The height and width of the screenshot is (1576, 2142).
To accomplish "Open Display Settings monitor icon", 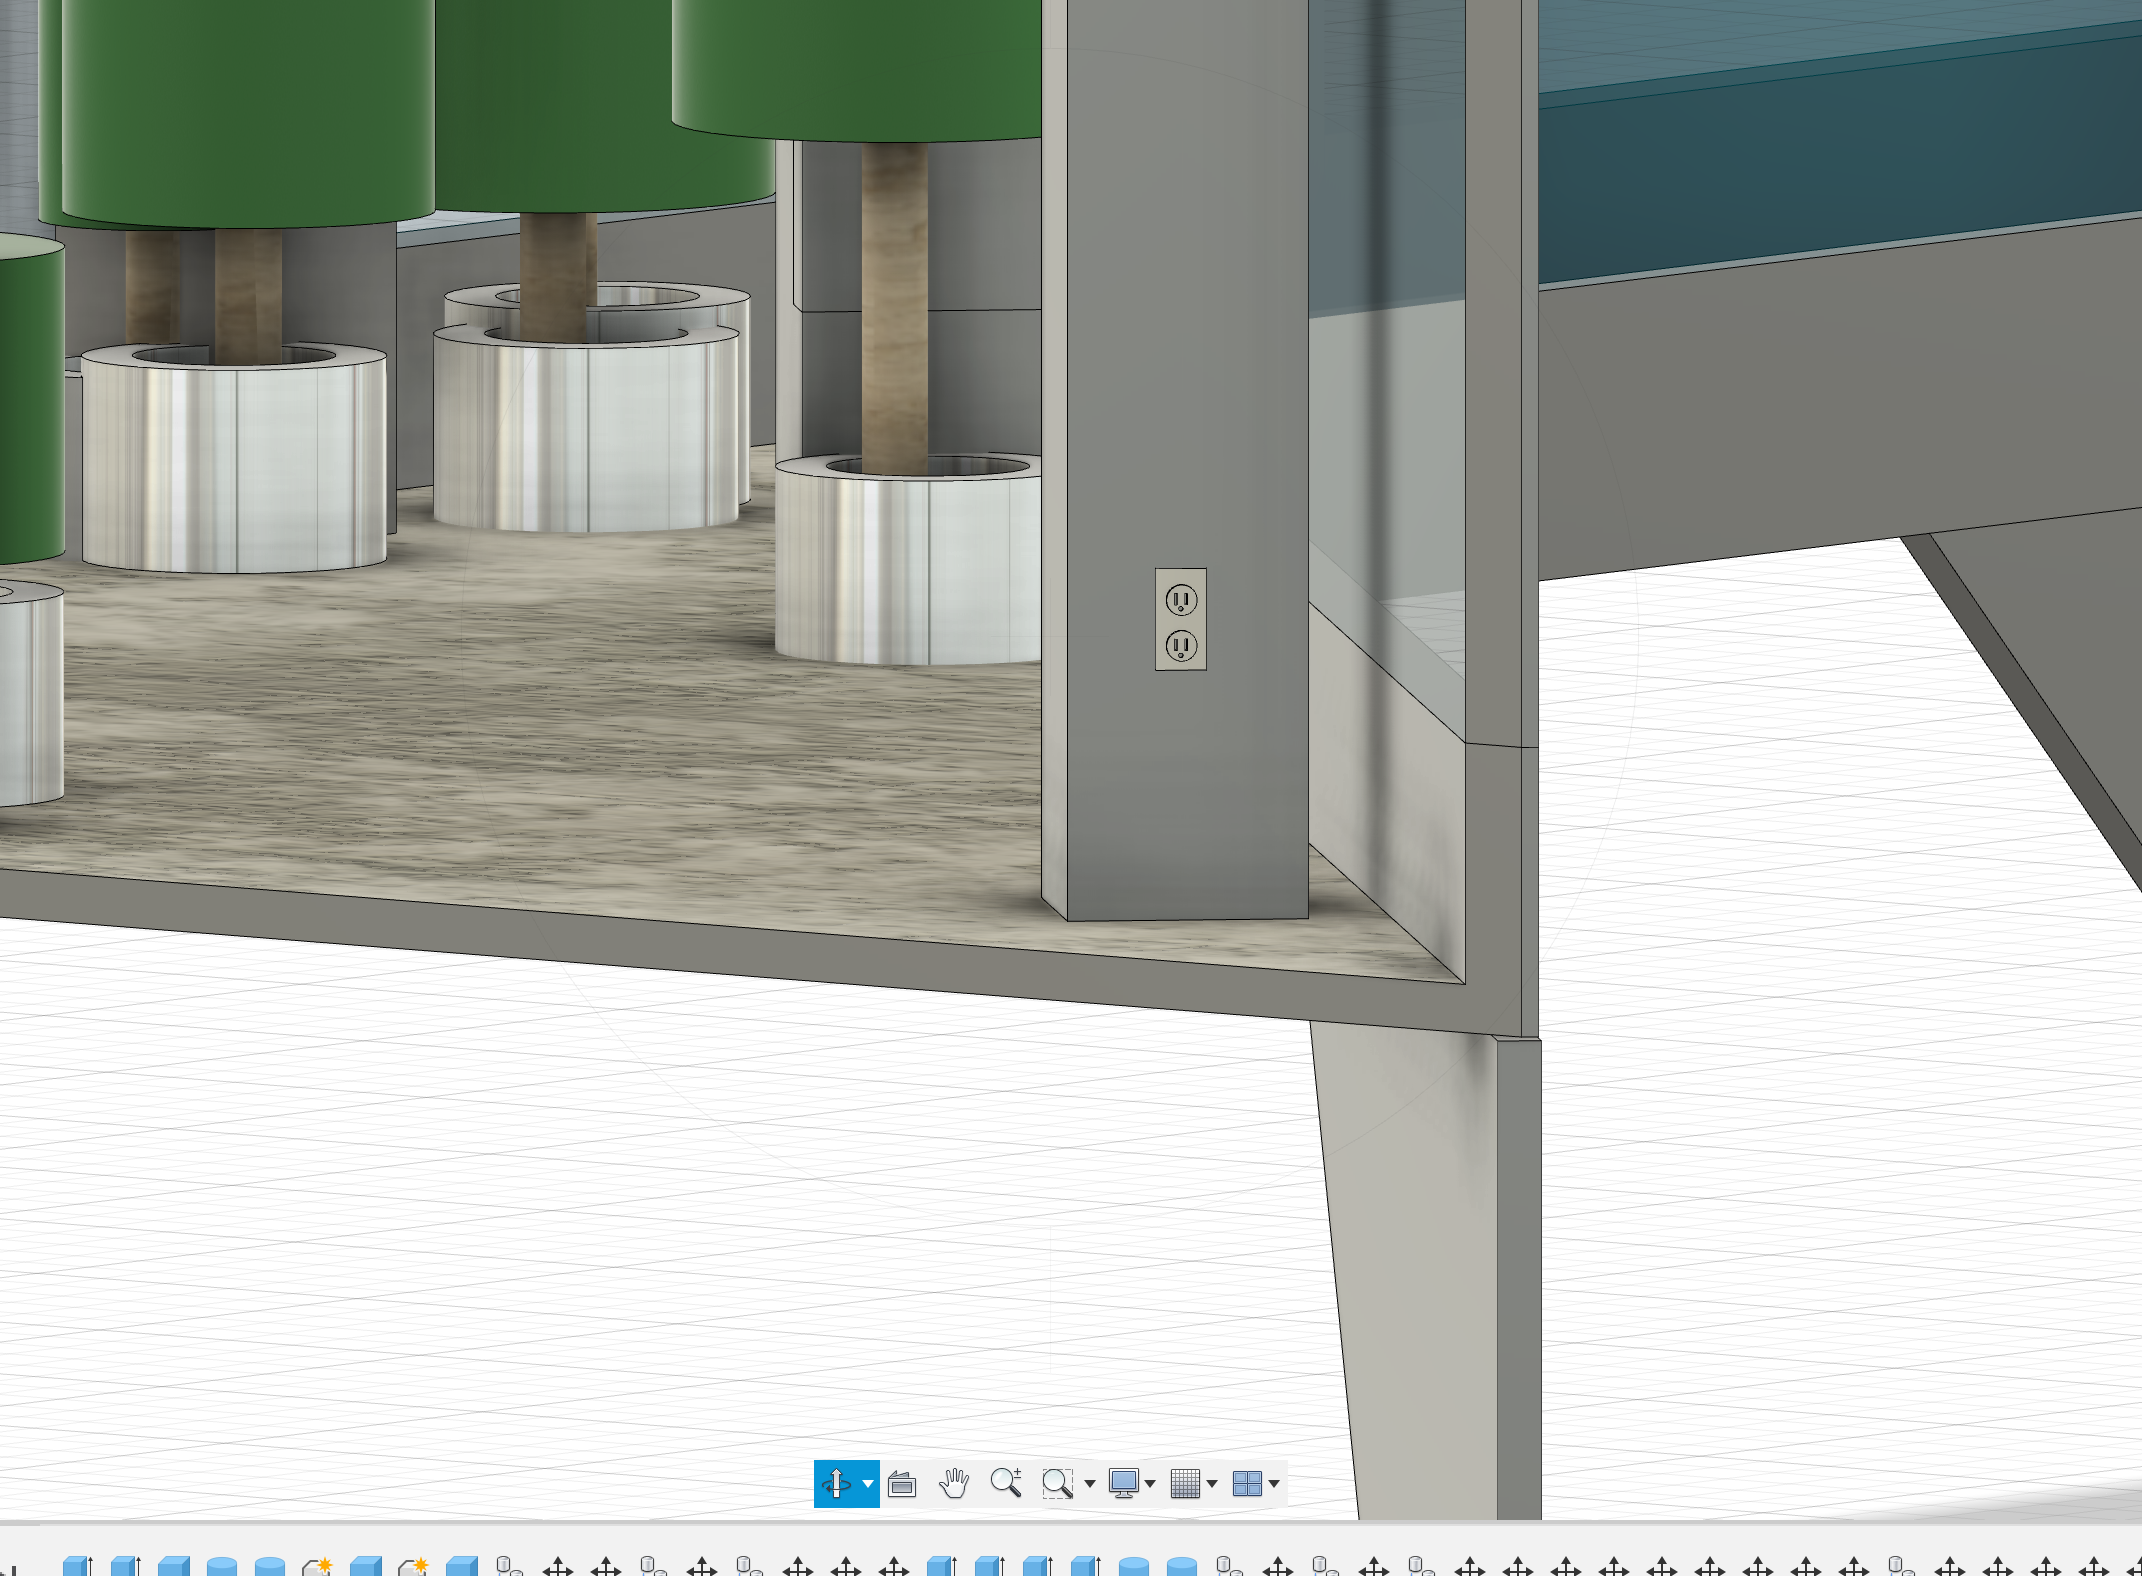I will (1124, 1484).
